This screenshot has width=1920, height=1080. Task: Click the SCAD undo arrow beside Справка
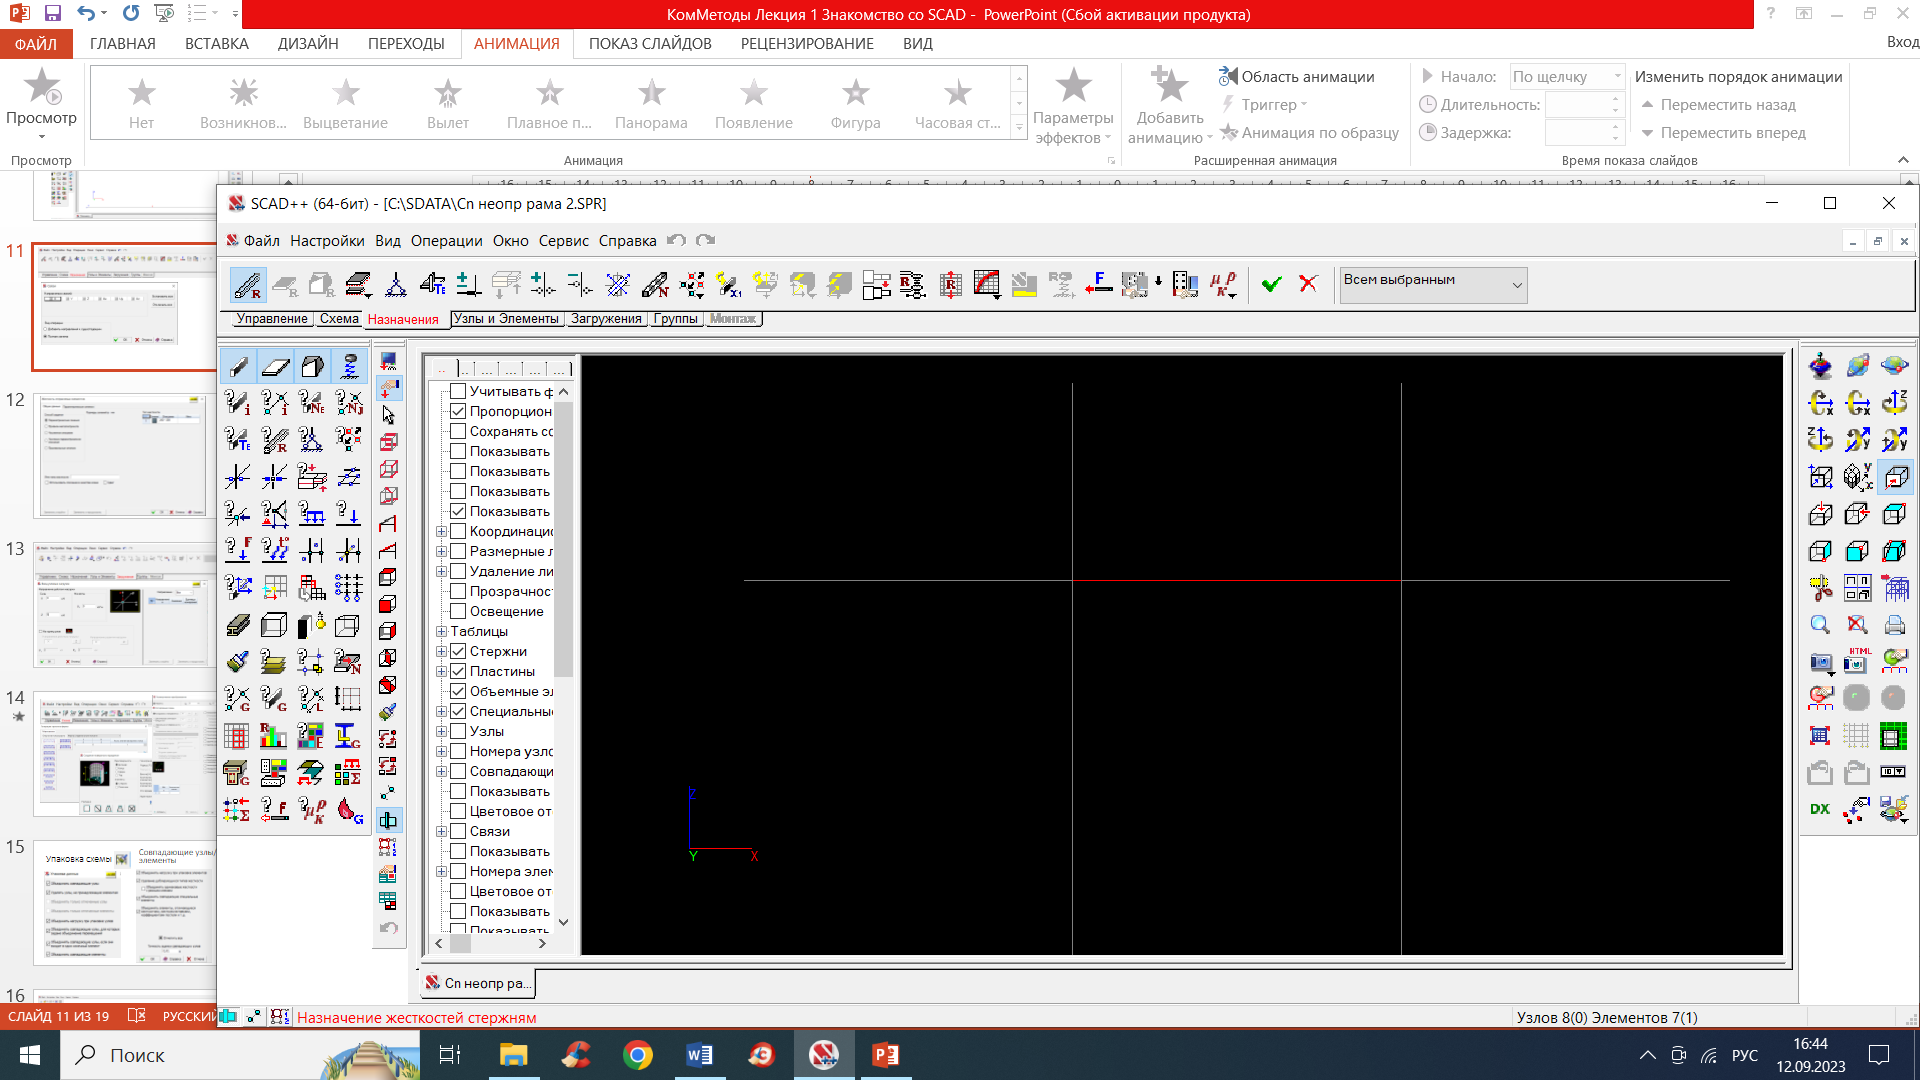[677, 240]
